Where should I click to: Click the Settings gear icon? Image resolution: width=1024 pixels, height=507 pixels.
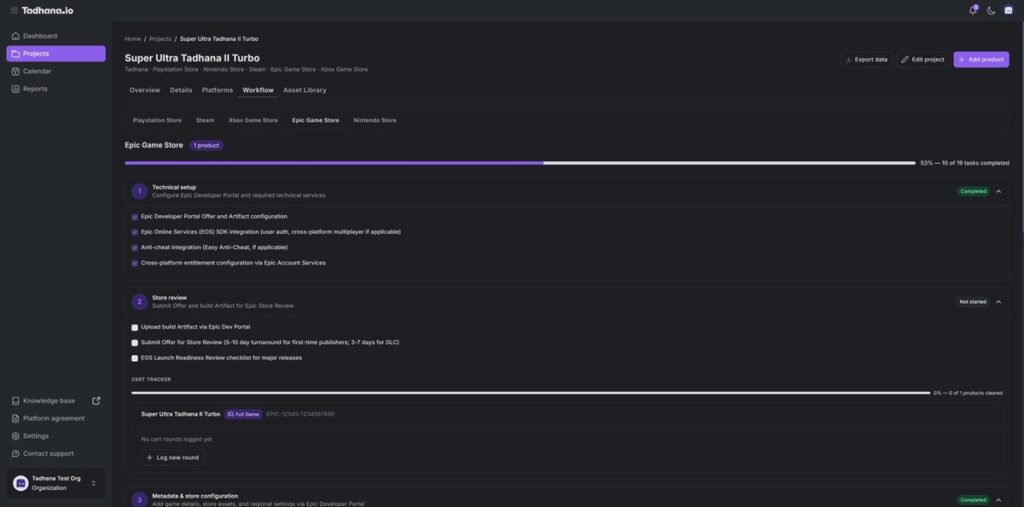click(16, 436)
